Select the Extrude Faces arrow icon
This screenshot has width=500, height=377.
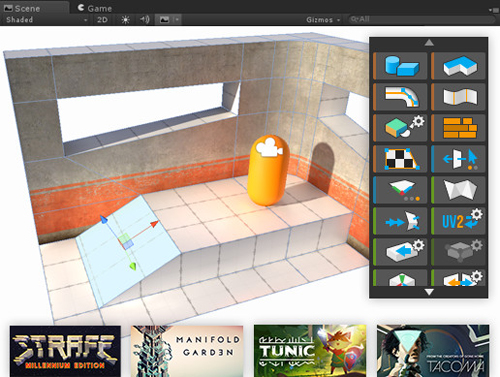[x=400, y=252]
